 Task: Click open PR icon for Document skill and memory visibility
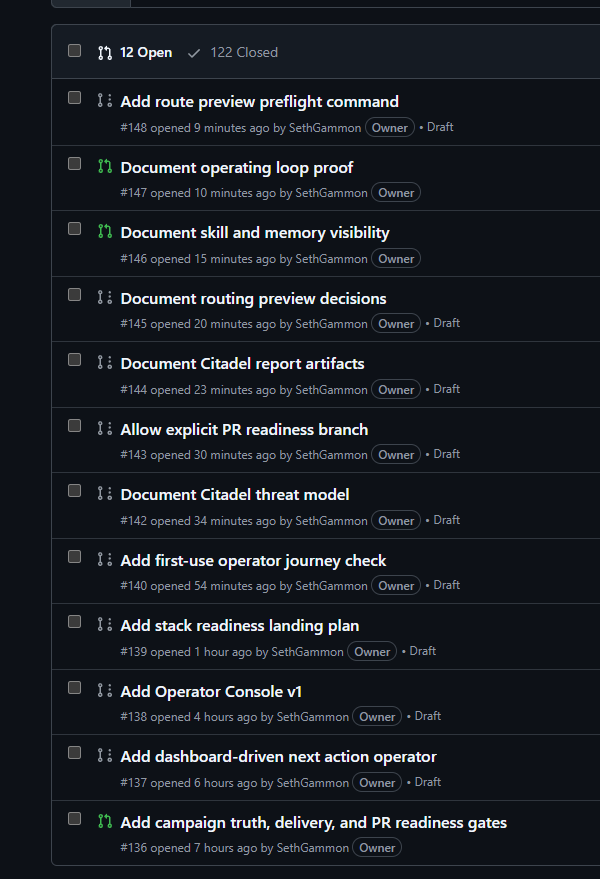pos(105,231)
